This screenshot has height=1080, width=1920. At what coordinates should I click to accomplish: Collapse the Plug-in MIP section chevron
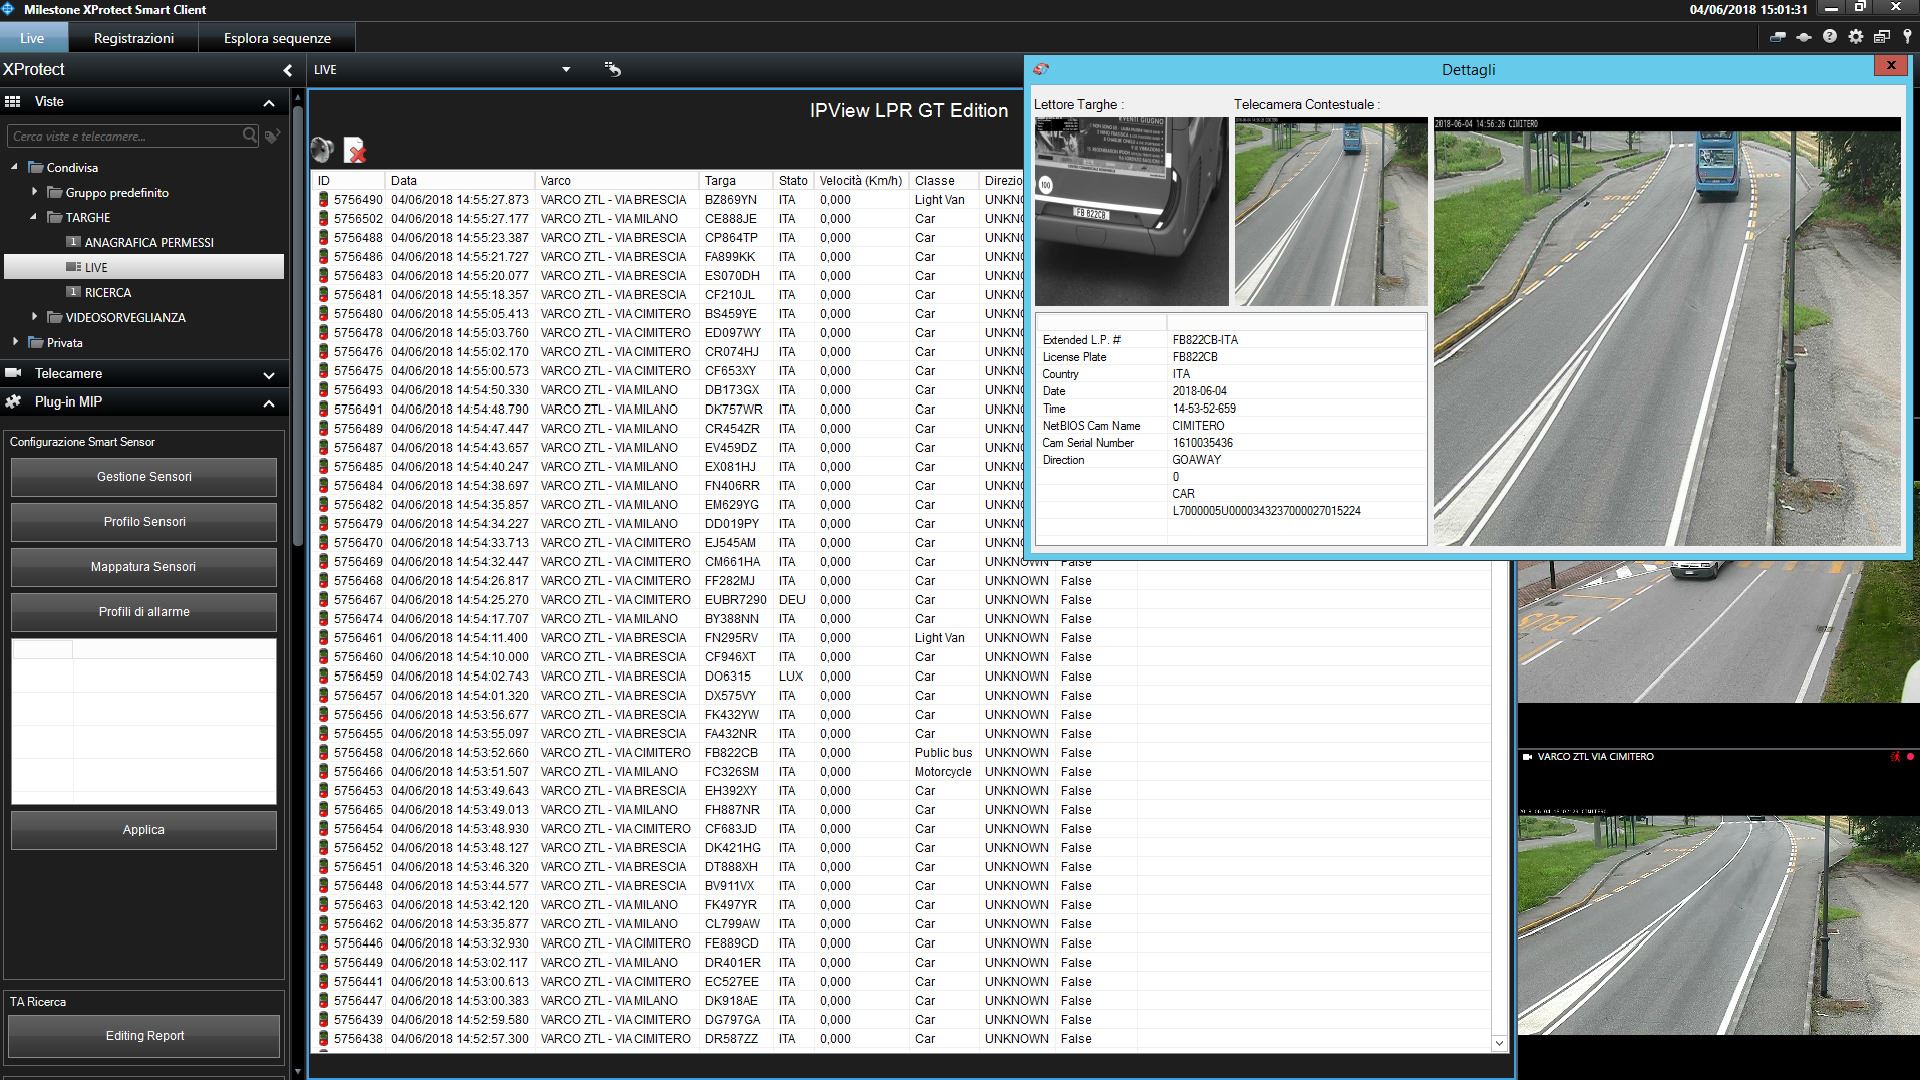tap(268, 404)
